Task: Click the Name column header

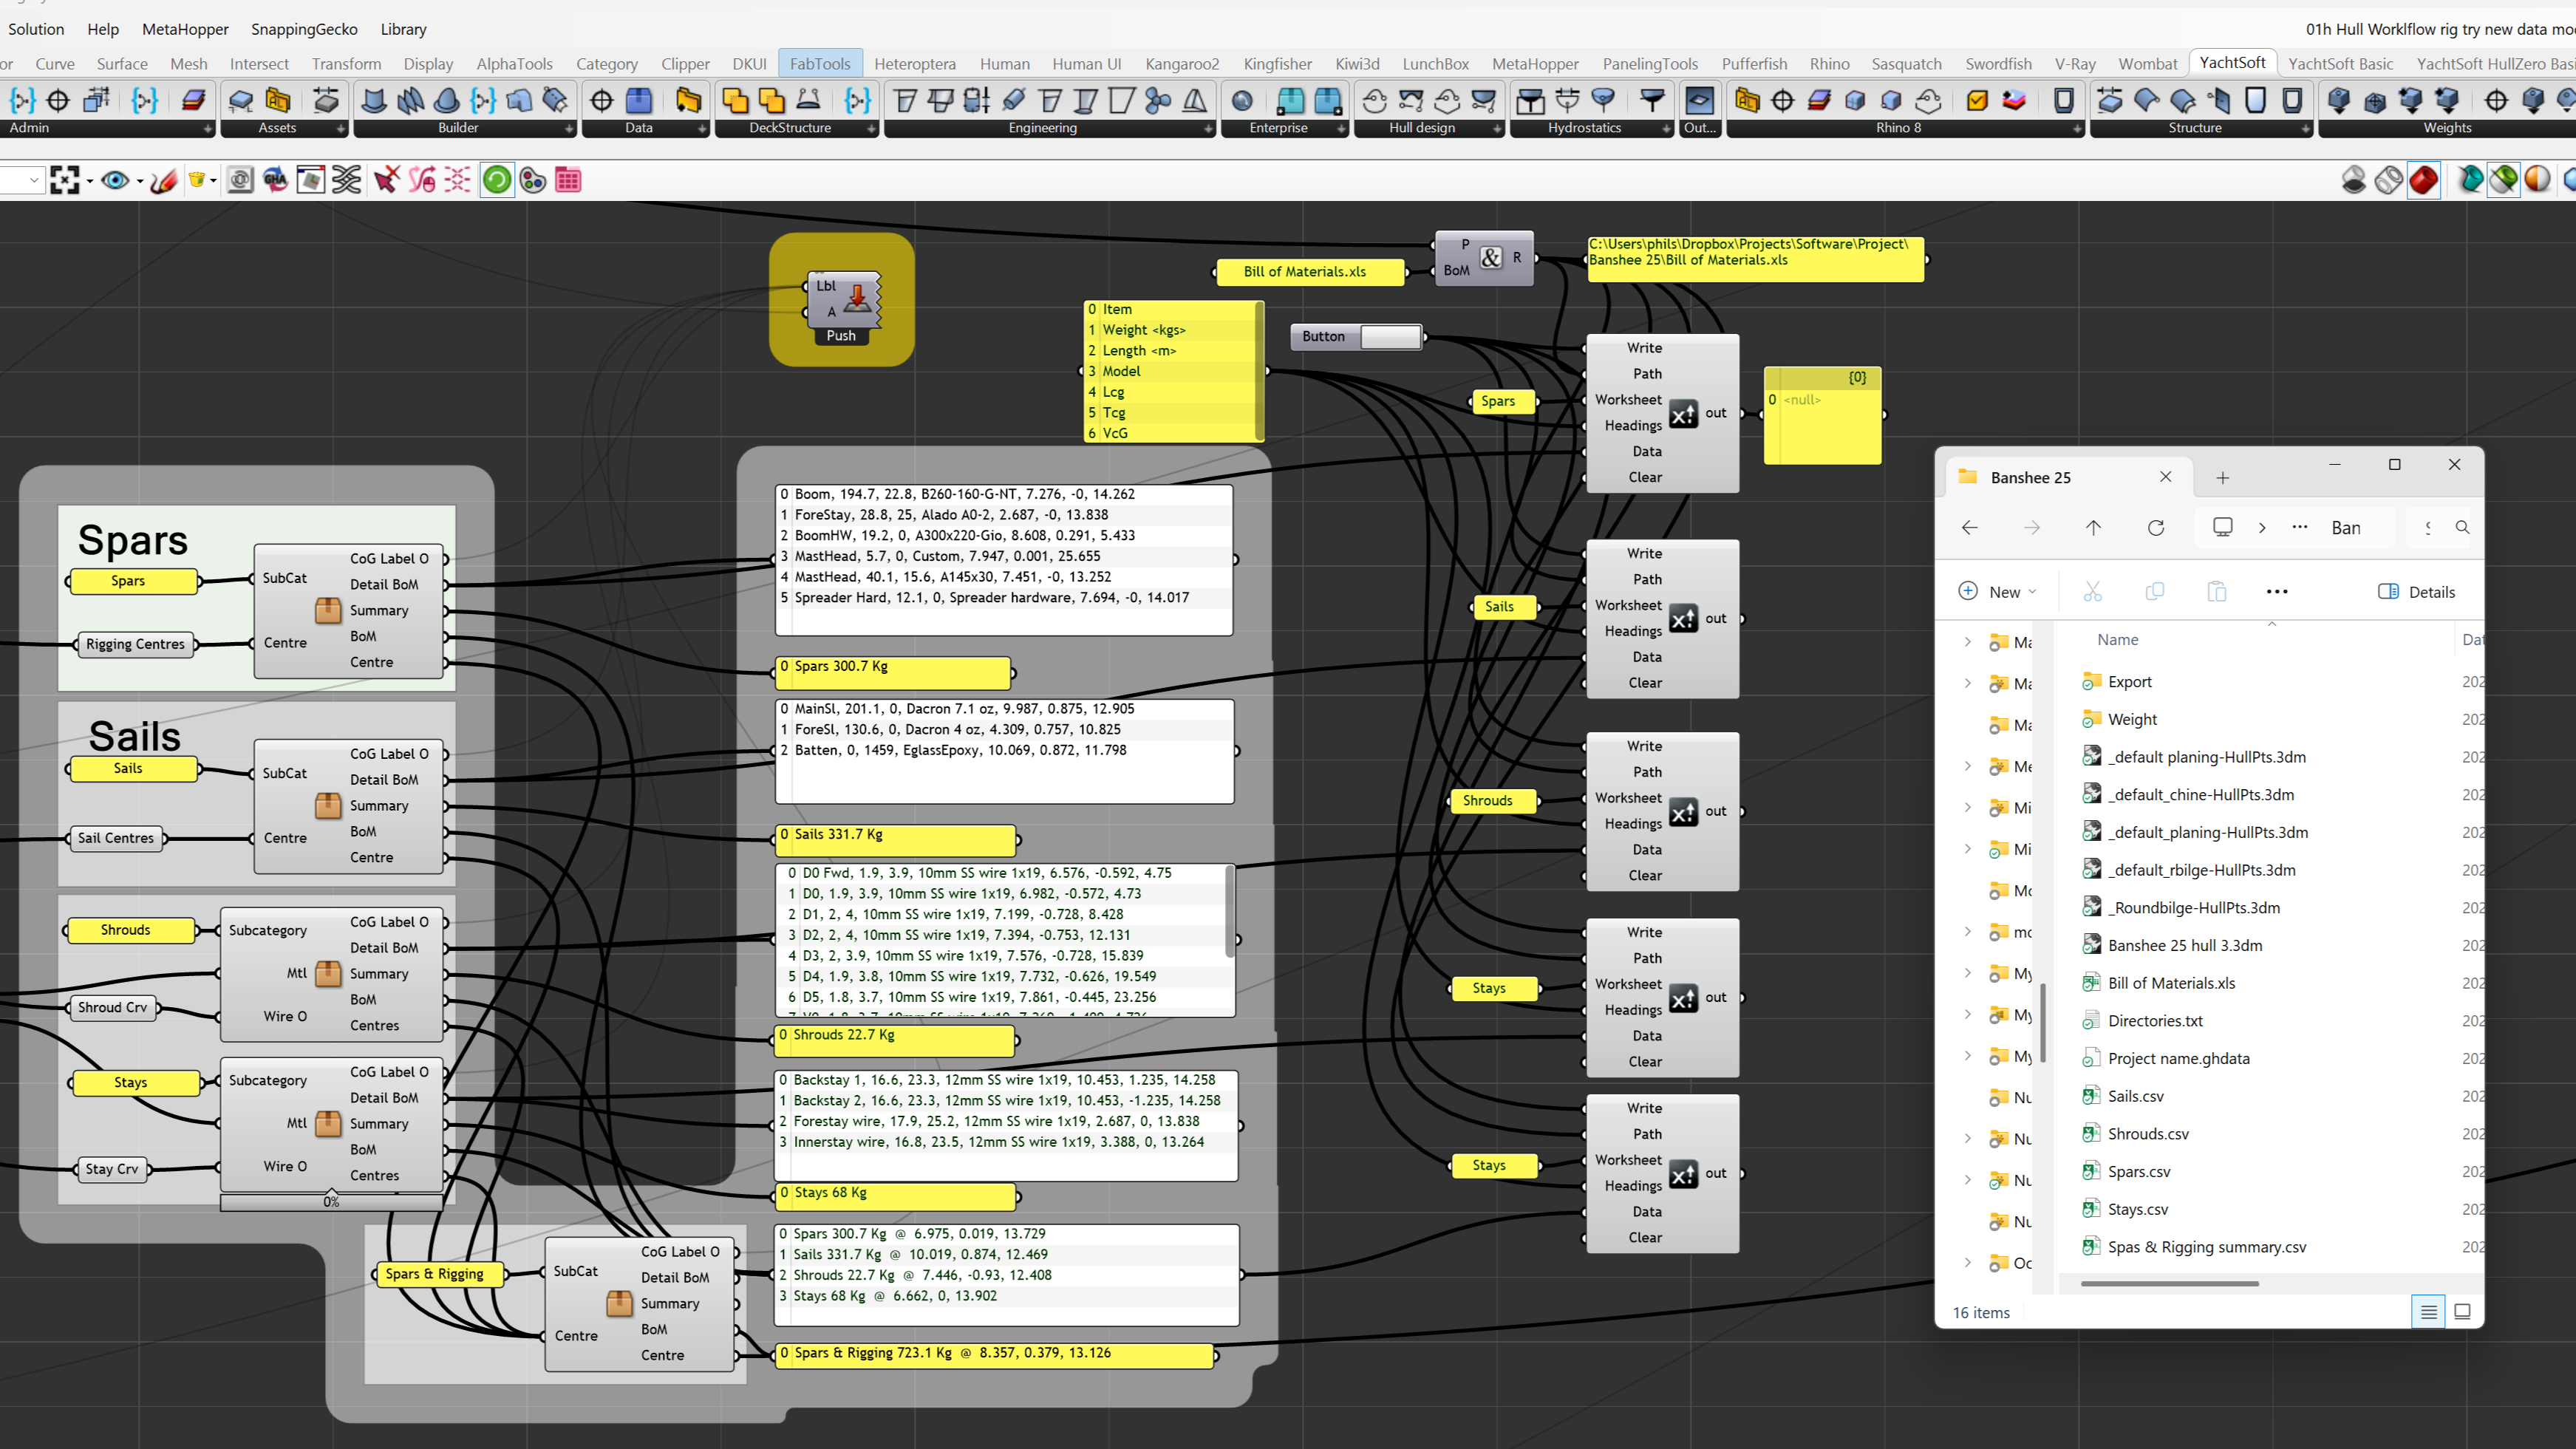Action: (2117, 640)
